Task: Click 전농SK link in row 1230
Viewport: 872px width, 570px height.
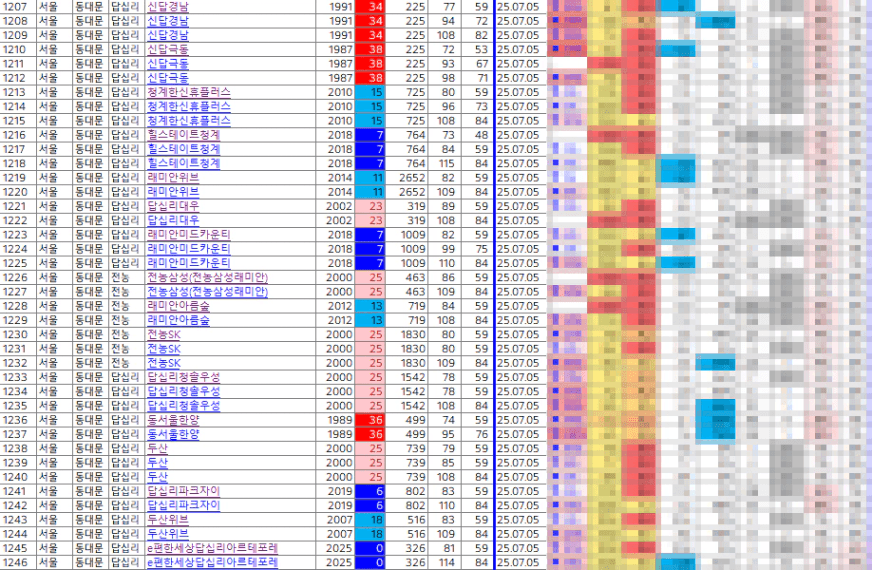Action: [164, 334]
